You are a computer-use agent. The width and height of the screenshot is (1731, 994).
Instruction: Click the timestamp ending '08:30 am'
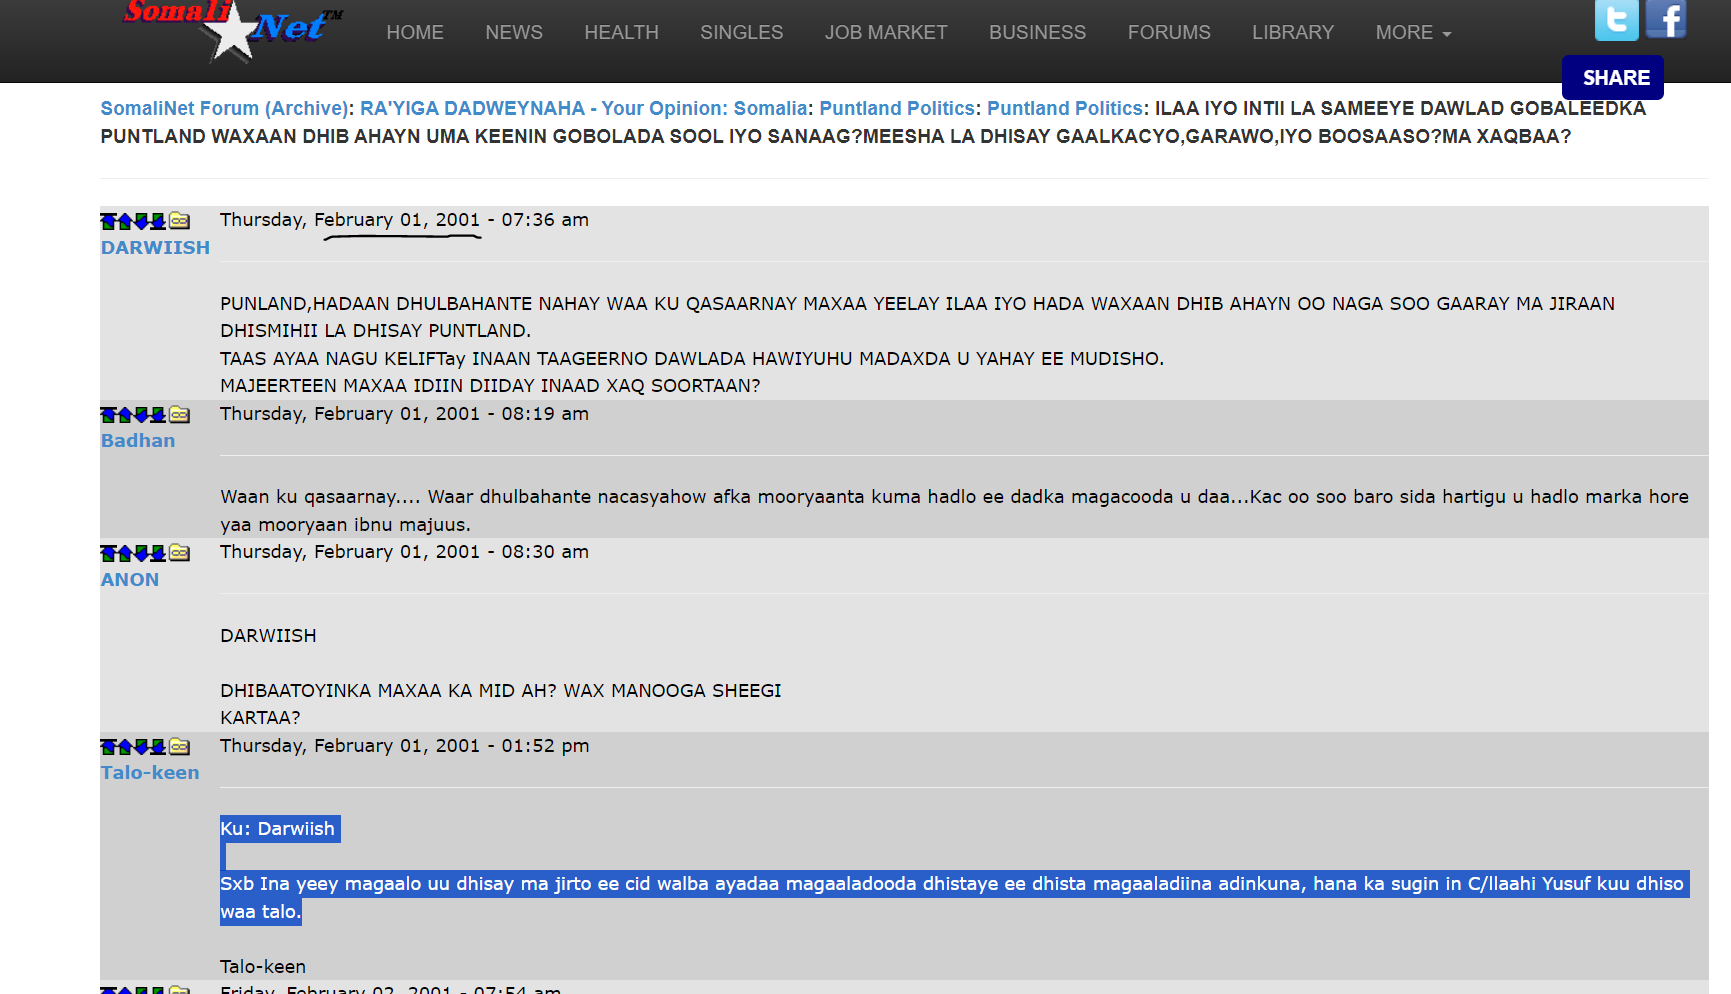(404, 552)
